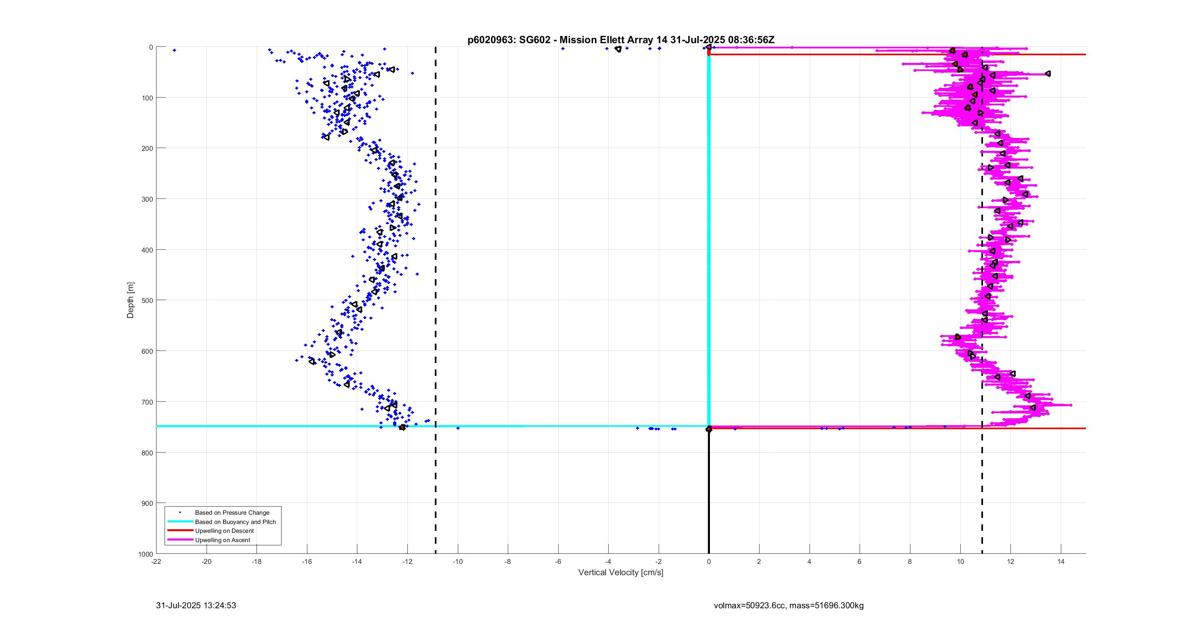The height and width of the screenshot is (622, 1200).
Task: Click velocity axis tick label "-6"
Action: click(x=558, y=561)
